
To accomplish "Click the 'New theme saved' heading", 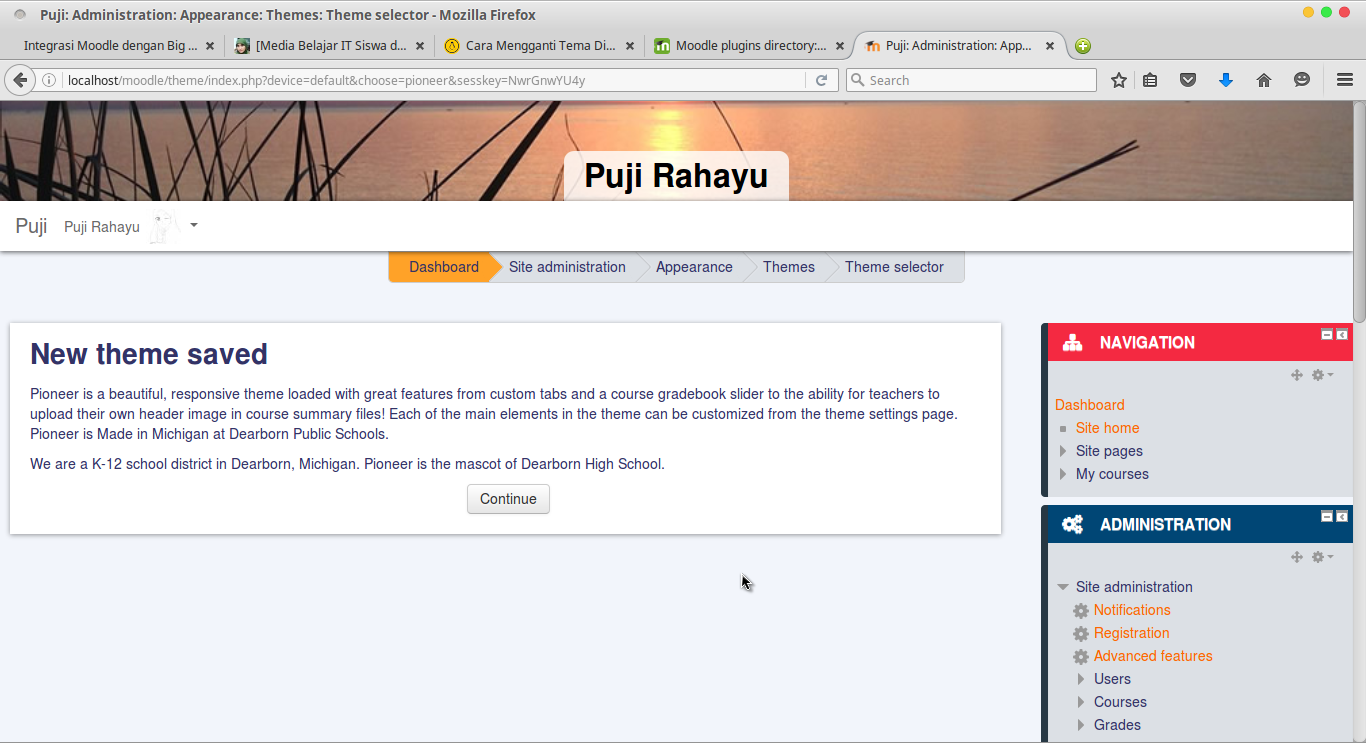I will pyautogui.click(x=149, y=354).
